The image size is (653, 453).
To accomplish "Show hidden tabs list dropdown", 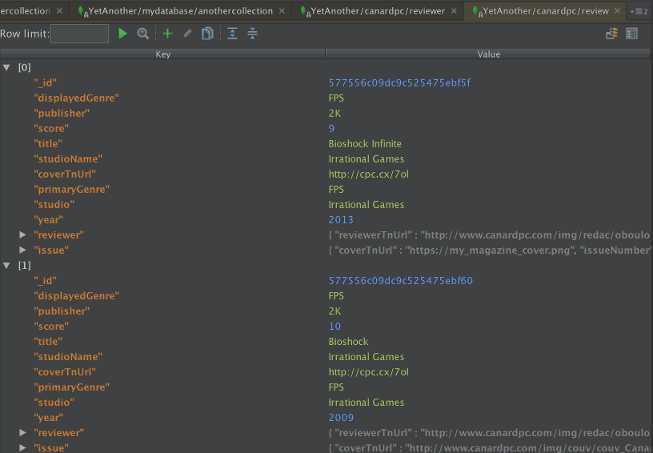I will [x=639, y=12].
